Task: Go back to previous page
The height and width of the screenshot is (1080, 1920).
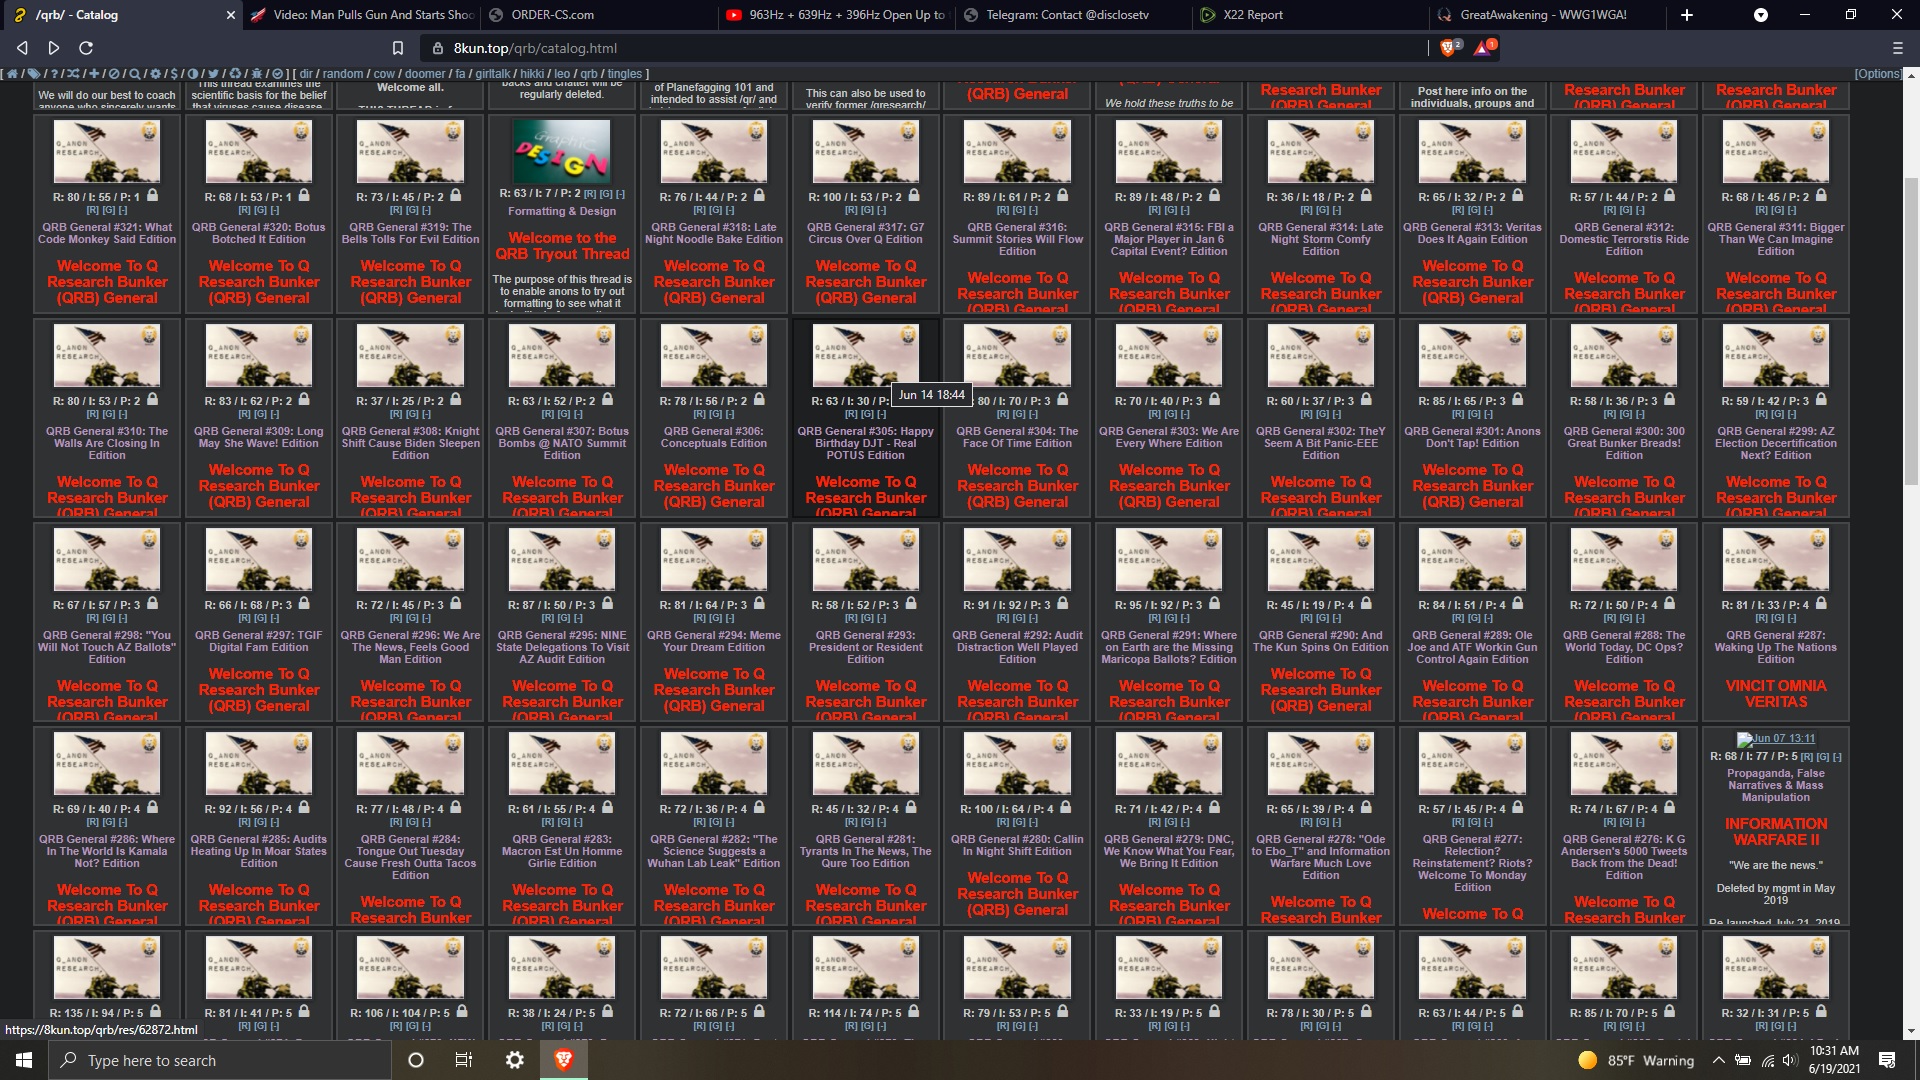Action: 22,48
